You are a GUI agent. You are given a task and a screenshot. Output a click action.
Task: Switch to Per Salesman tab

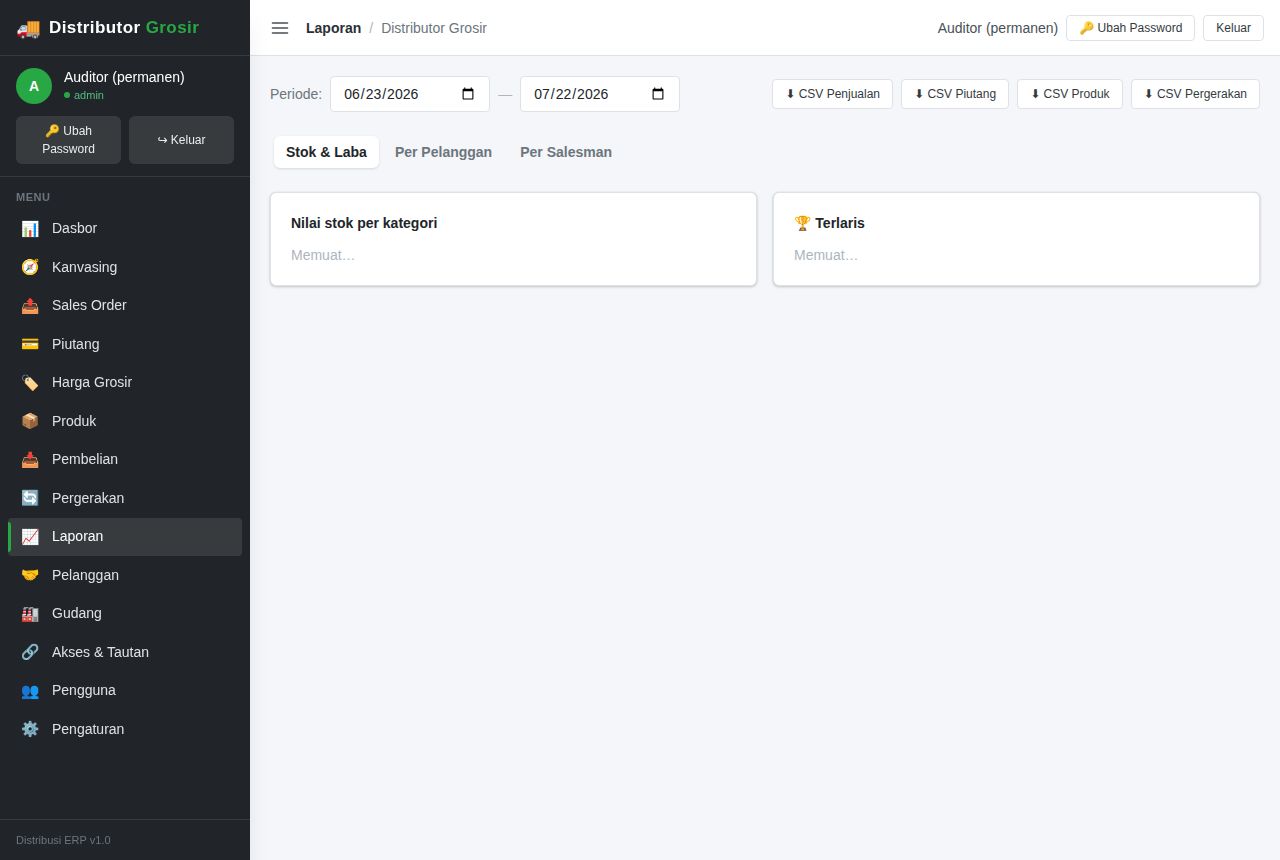566,152
